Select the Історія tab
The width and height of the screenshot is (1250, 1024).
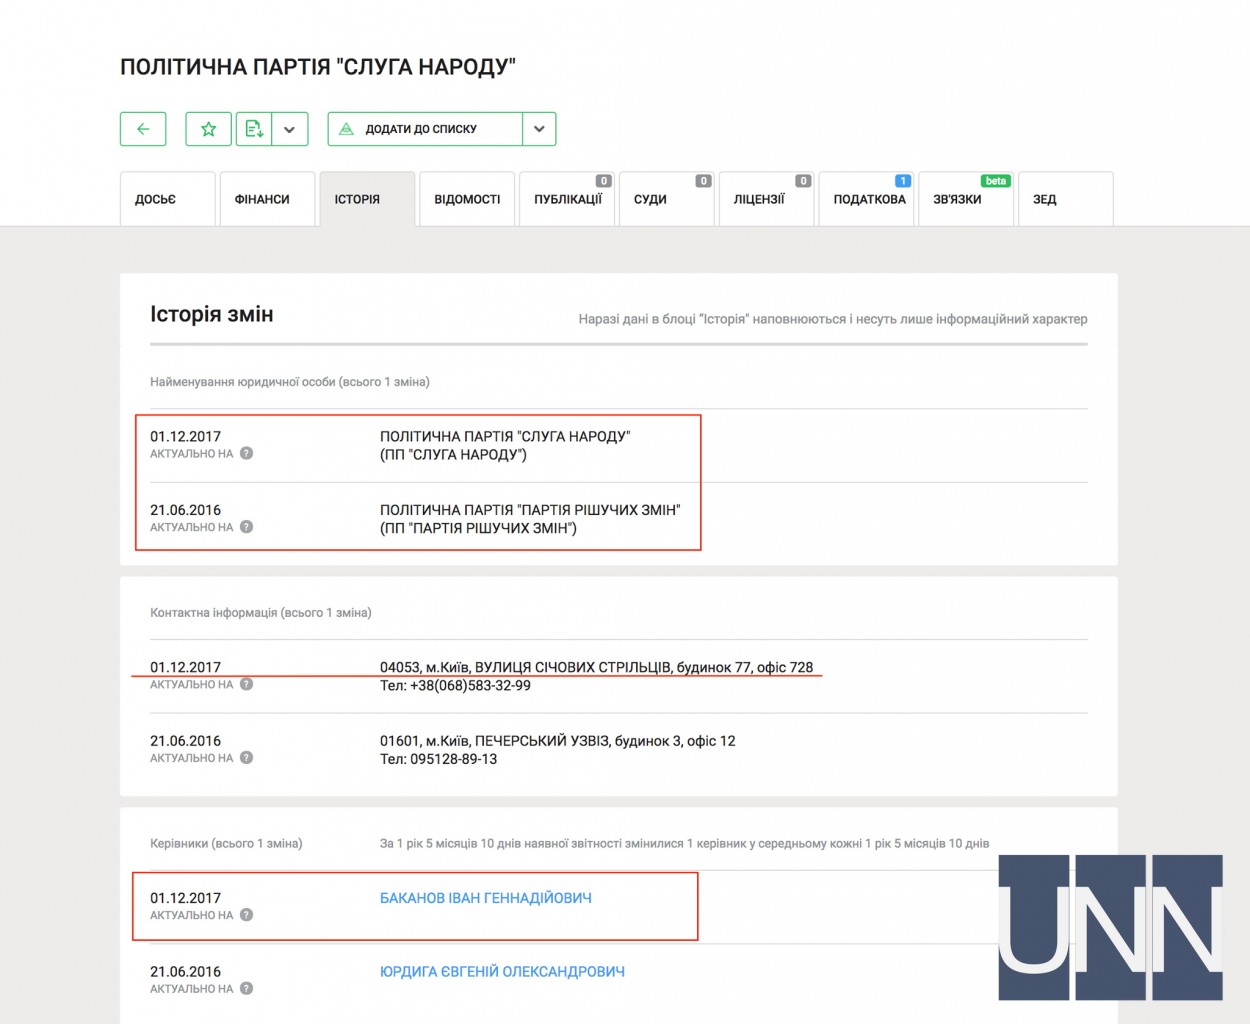(367, 199)
